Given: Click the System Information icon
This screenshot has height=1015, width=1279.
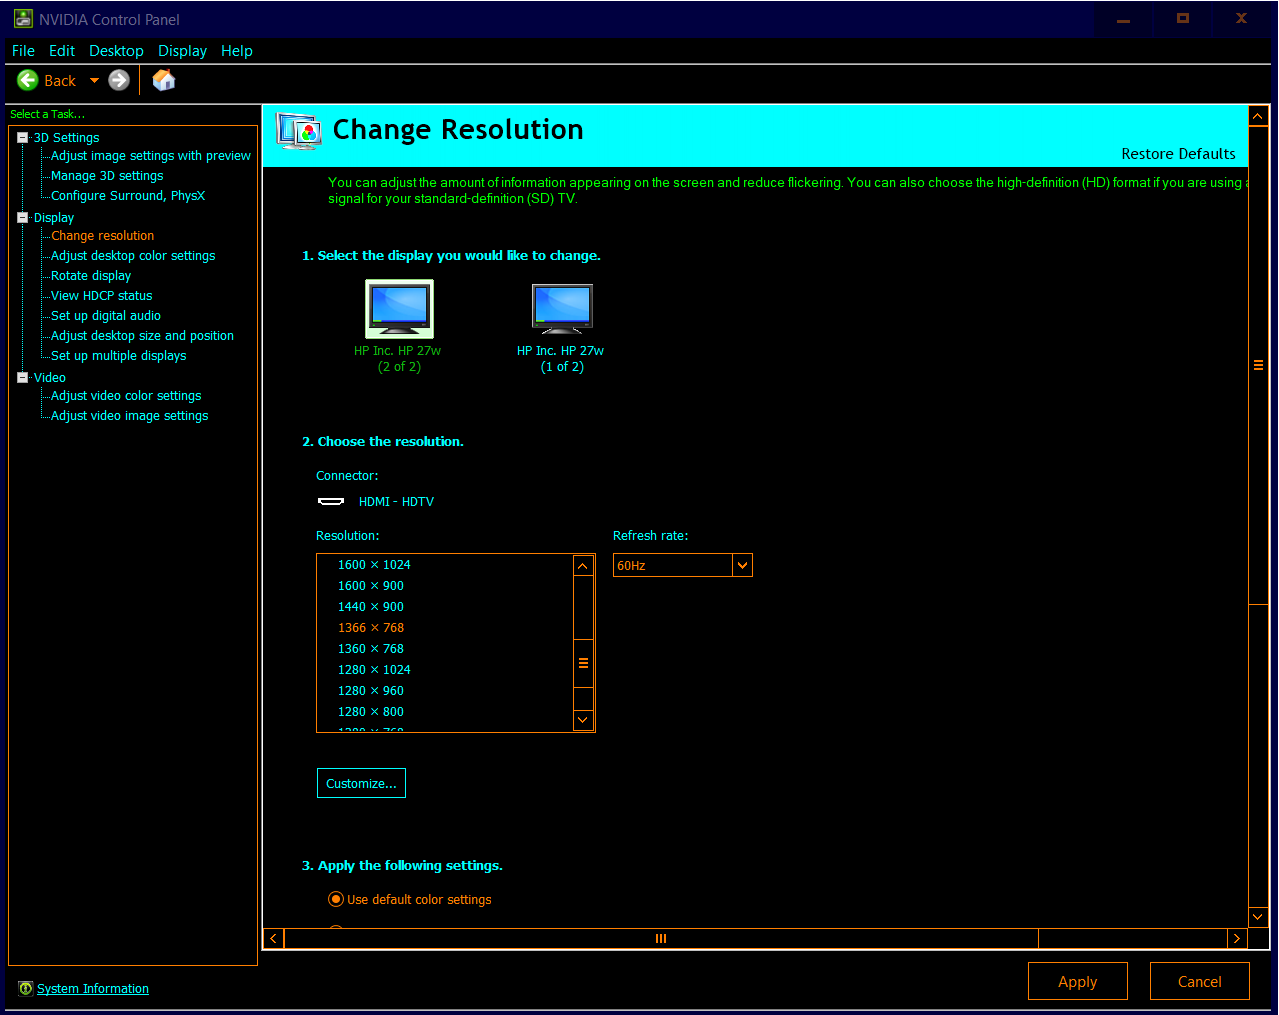Looking at the screenshot, I should [x=26, y=988].
